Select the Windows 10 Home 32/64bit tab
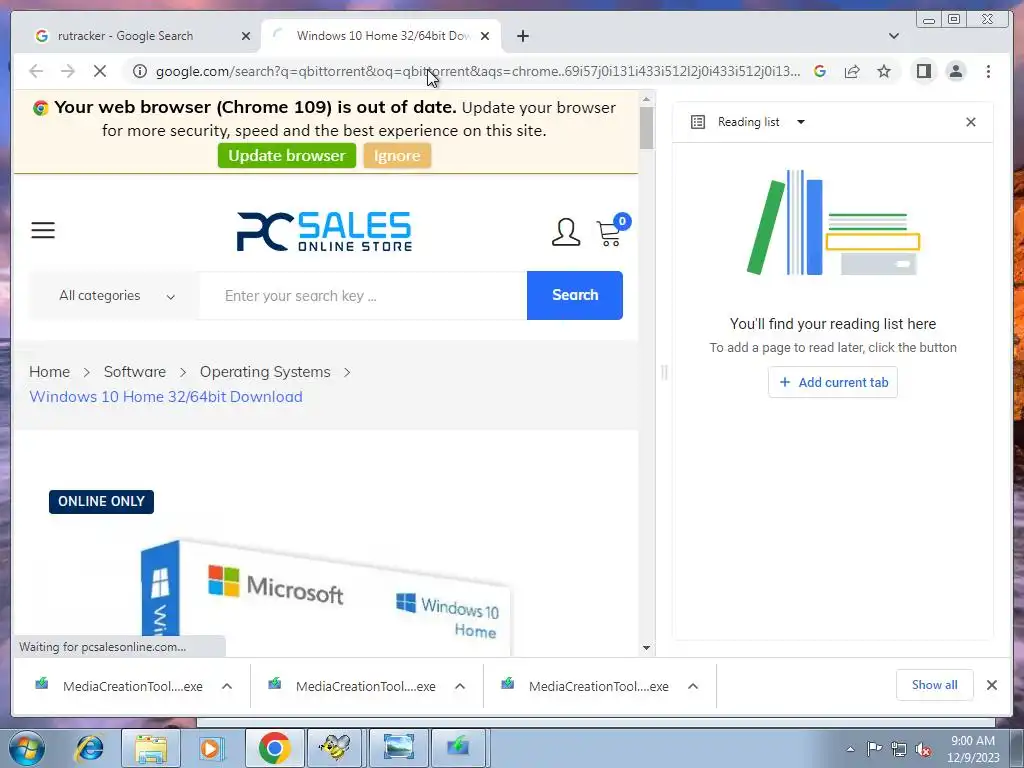The width and height of the screenshot is (1024, 768). point(382,36)
